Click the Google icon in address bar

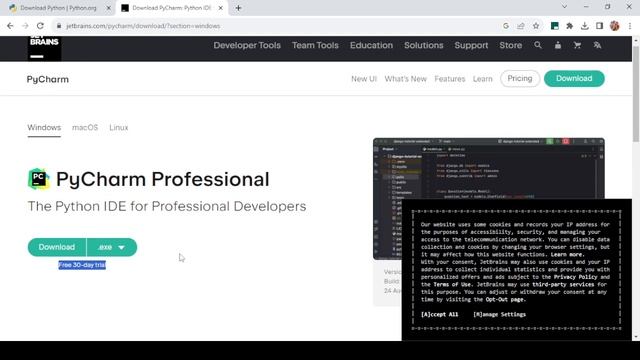pyautogui.click(x=506, y=26)
